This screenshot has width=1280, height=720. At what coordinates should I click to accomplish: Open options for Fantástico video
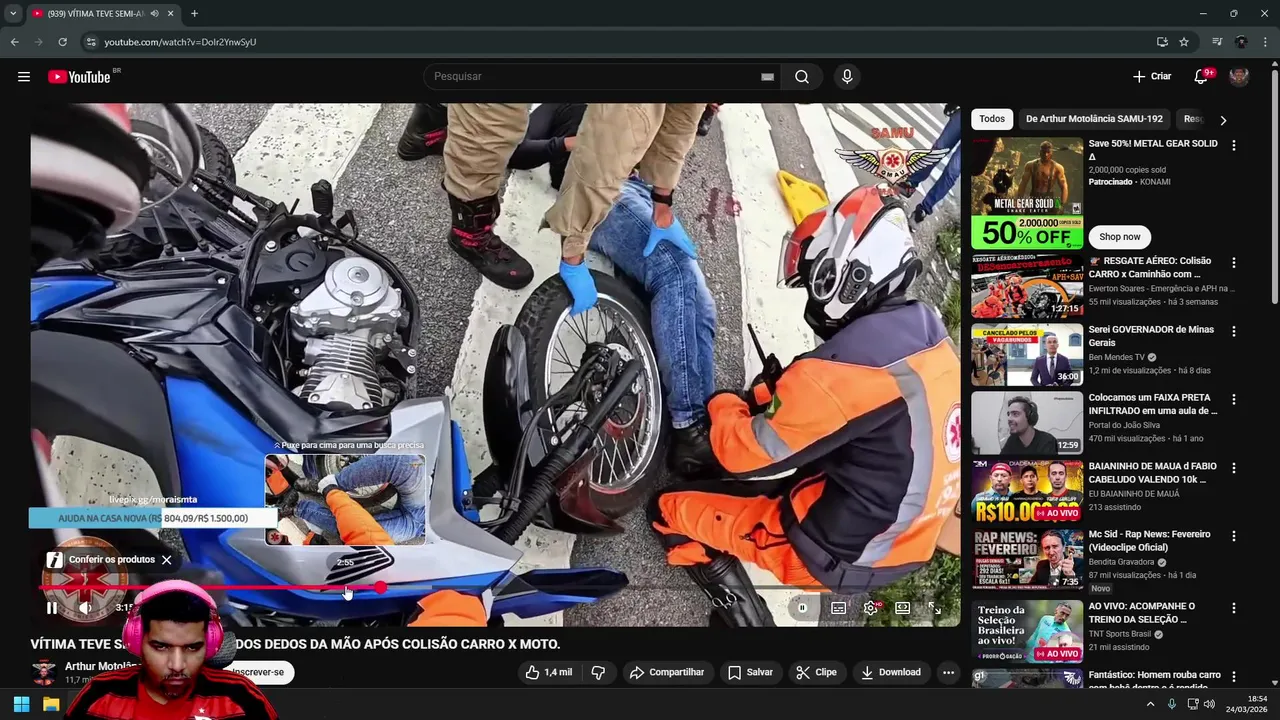(x=1233, y=677)
